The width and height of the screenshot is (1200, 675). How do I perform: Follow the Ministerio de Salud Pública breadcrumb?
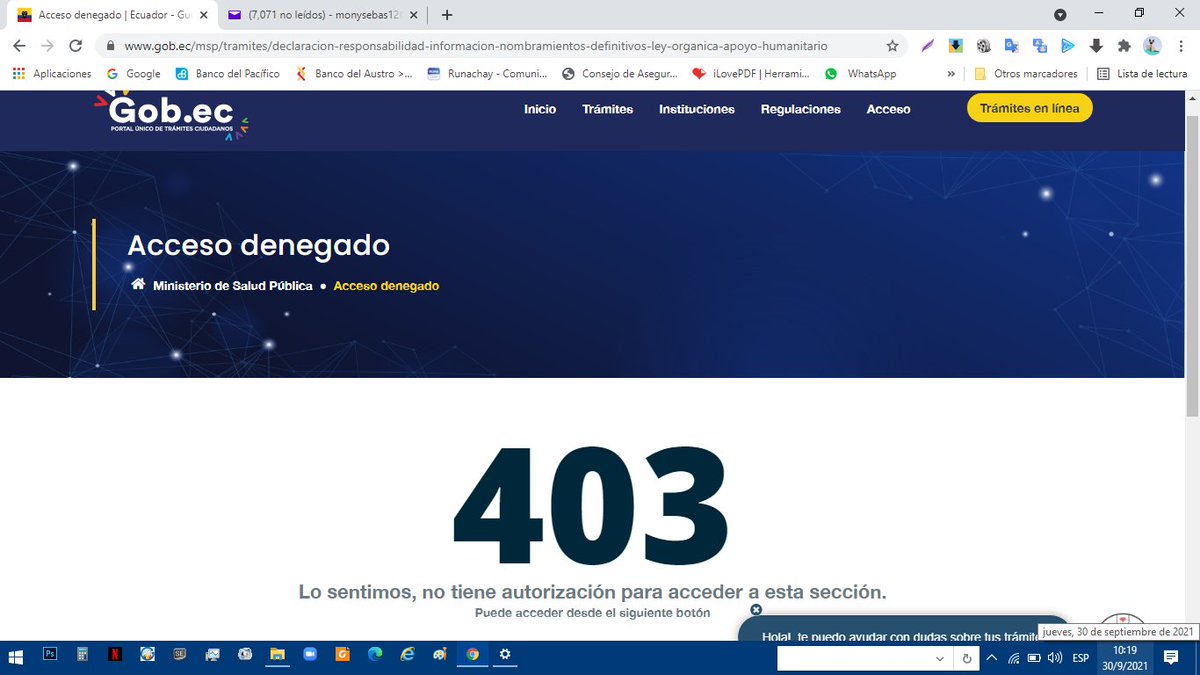(233, 286)
